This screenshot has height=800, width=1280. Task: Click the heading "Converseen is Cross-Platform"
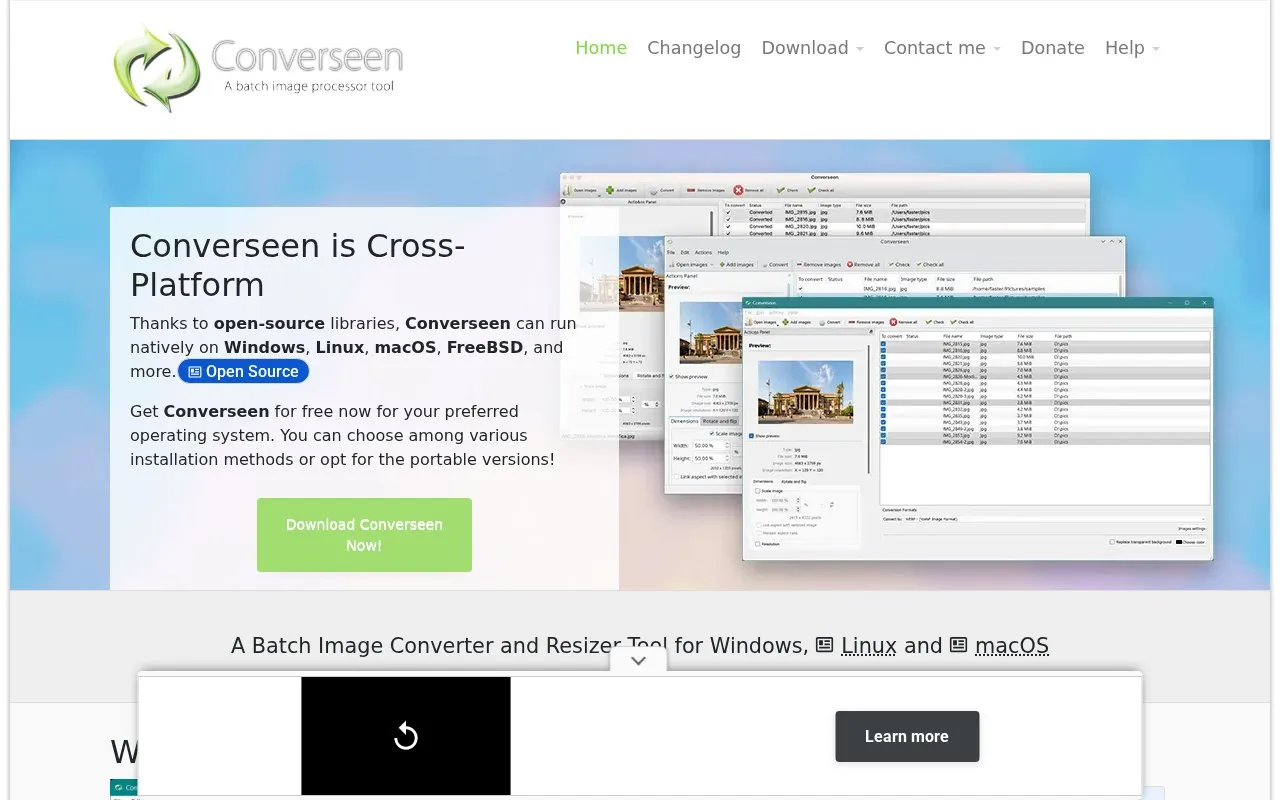pos(298,265)
